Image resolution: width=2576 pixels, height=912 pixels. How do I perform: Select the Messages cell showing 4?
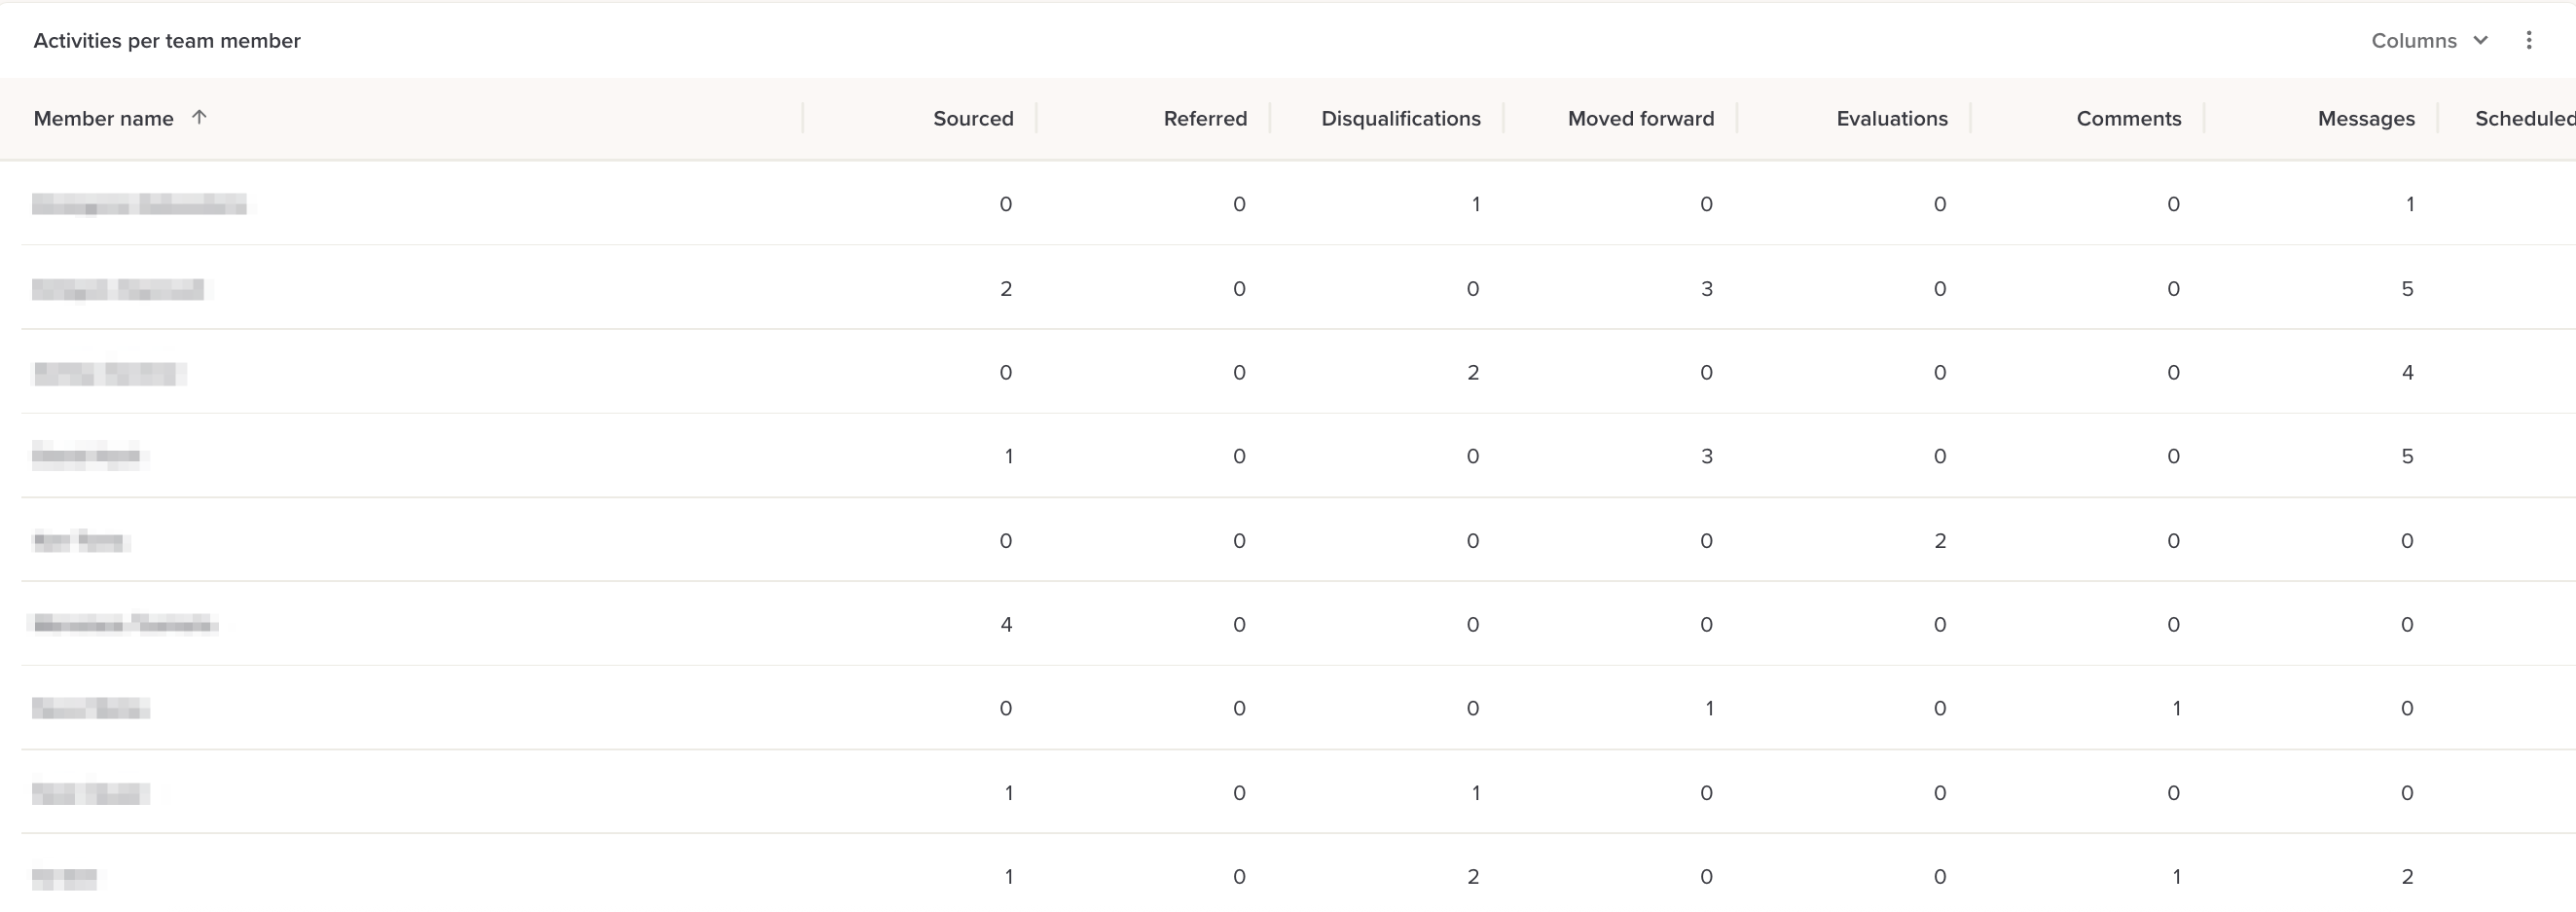coord(2407,372)
